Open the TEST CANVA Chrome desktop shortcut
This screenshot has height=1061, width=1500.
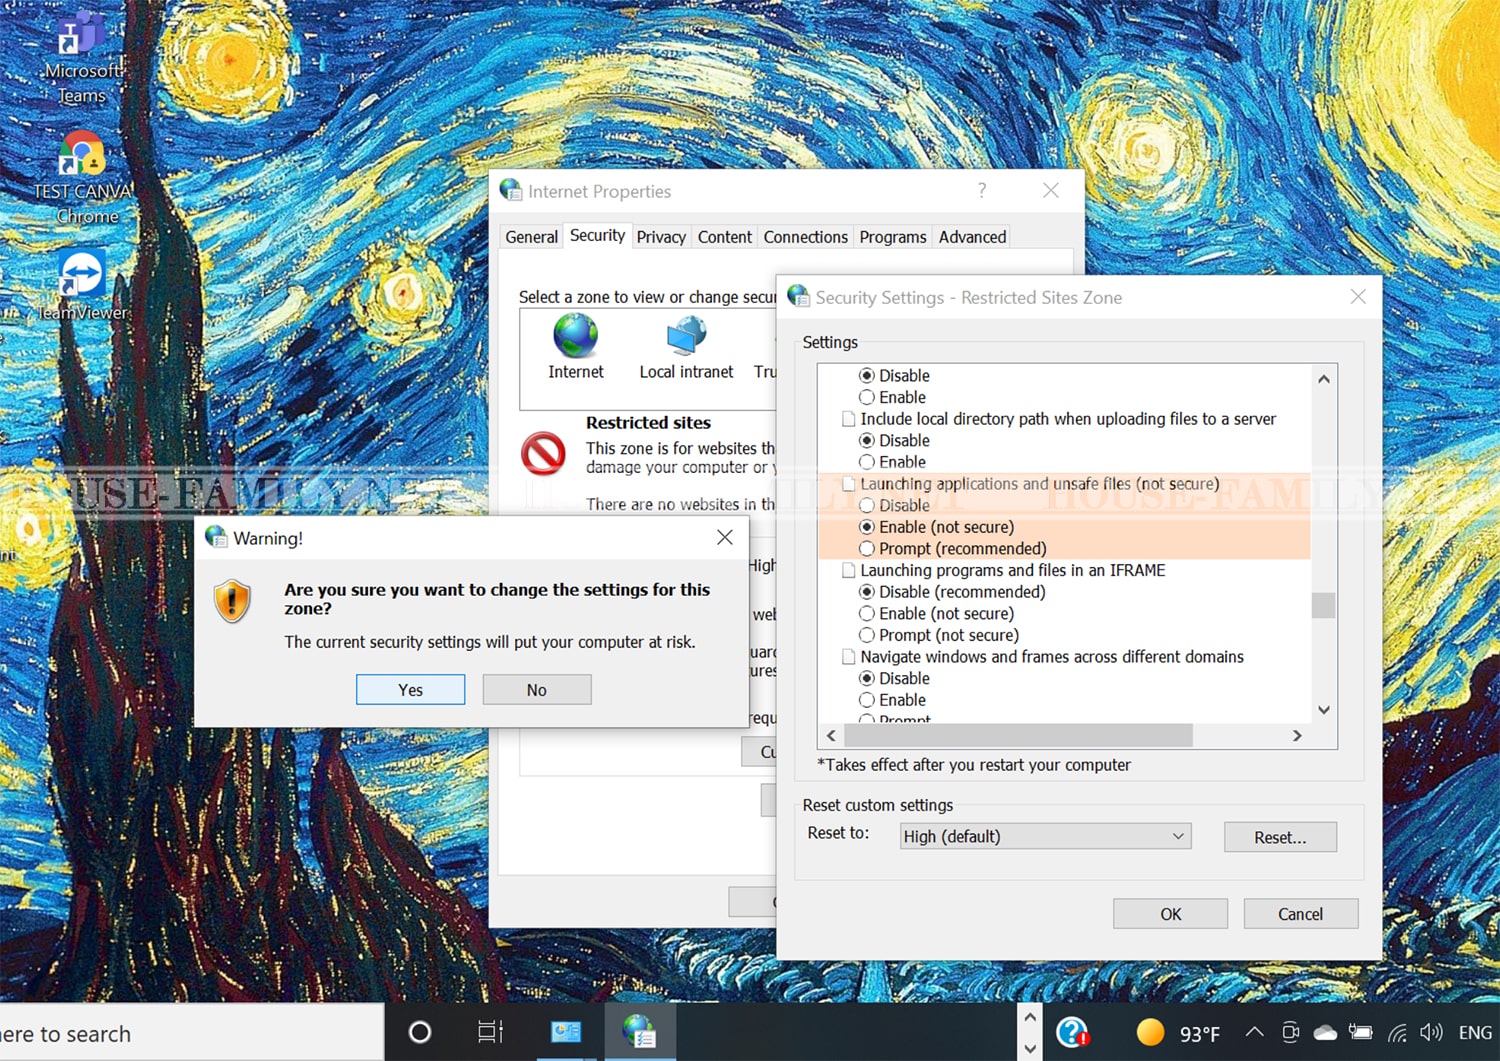point(83,177)
